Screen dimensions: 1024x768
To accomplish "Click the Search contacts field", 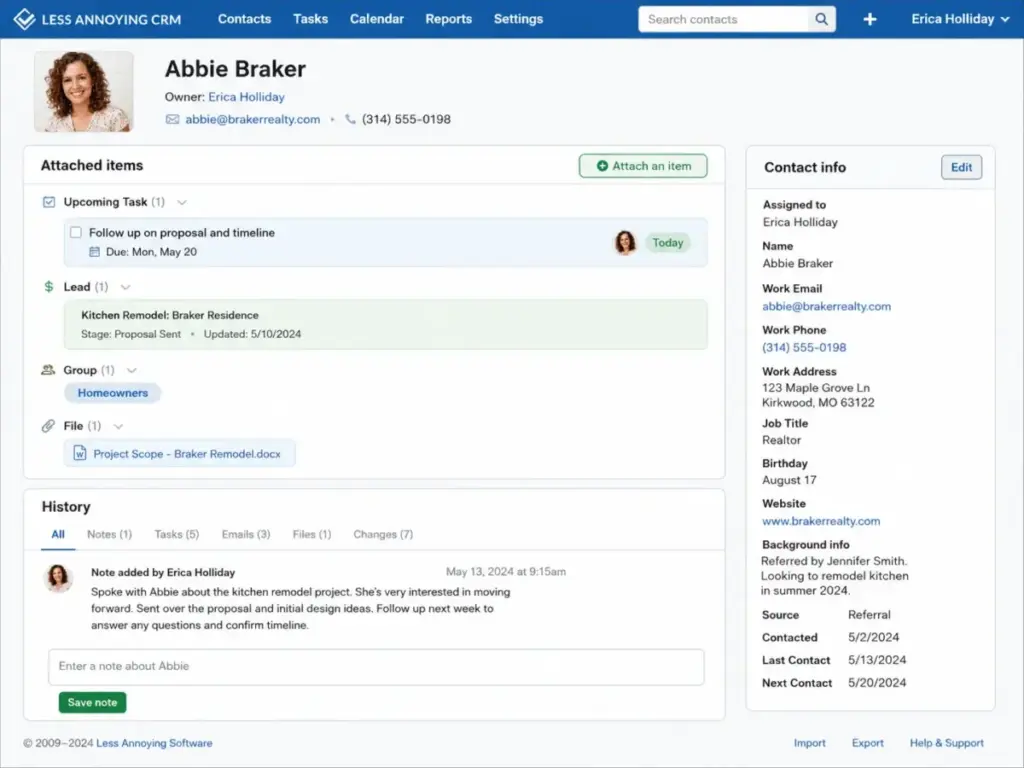I will (x=723, y=19).
